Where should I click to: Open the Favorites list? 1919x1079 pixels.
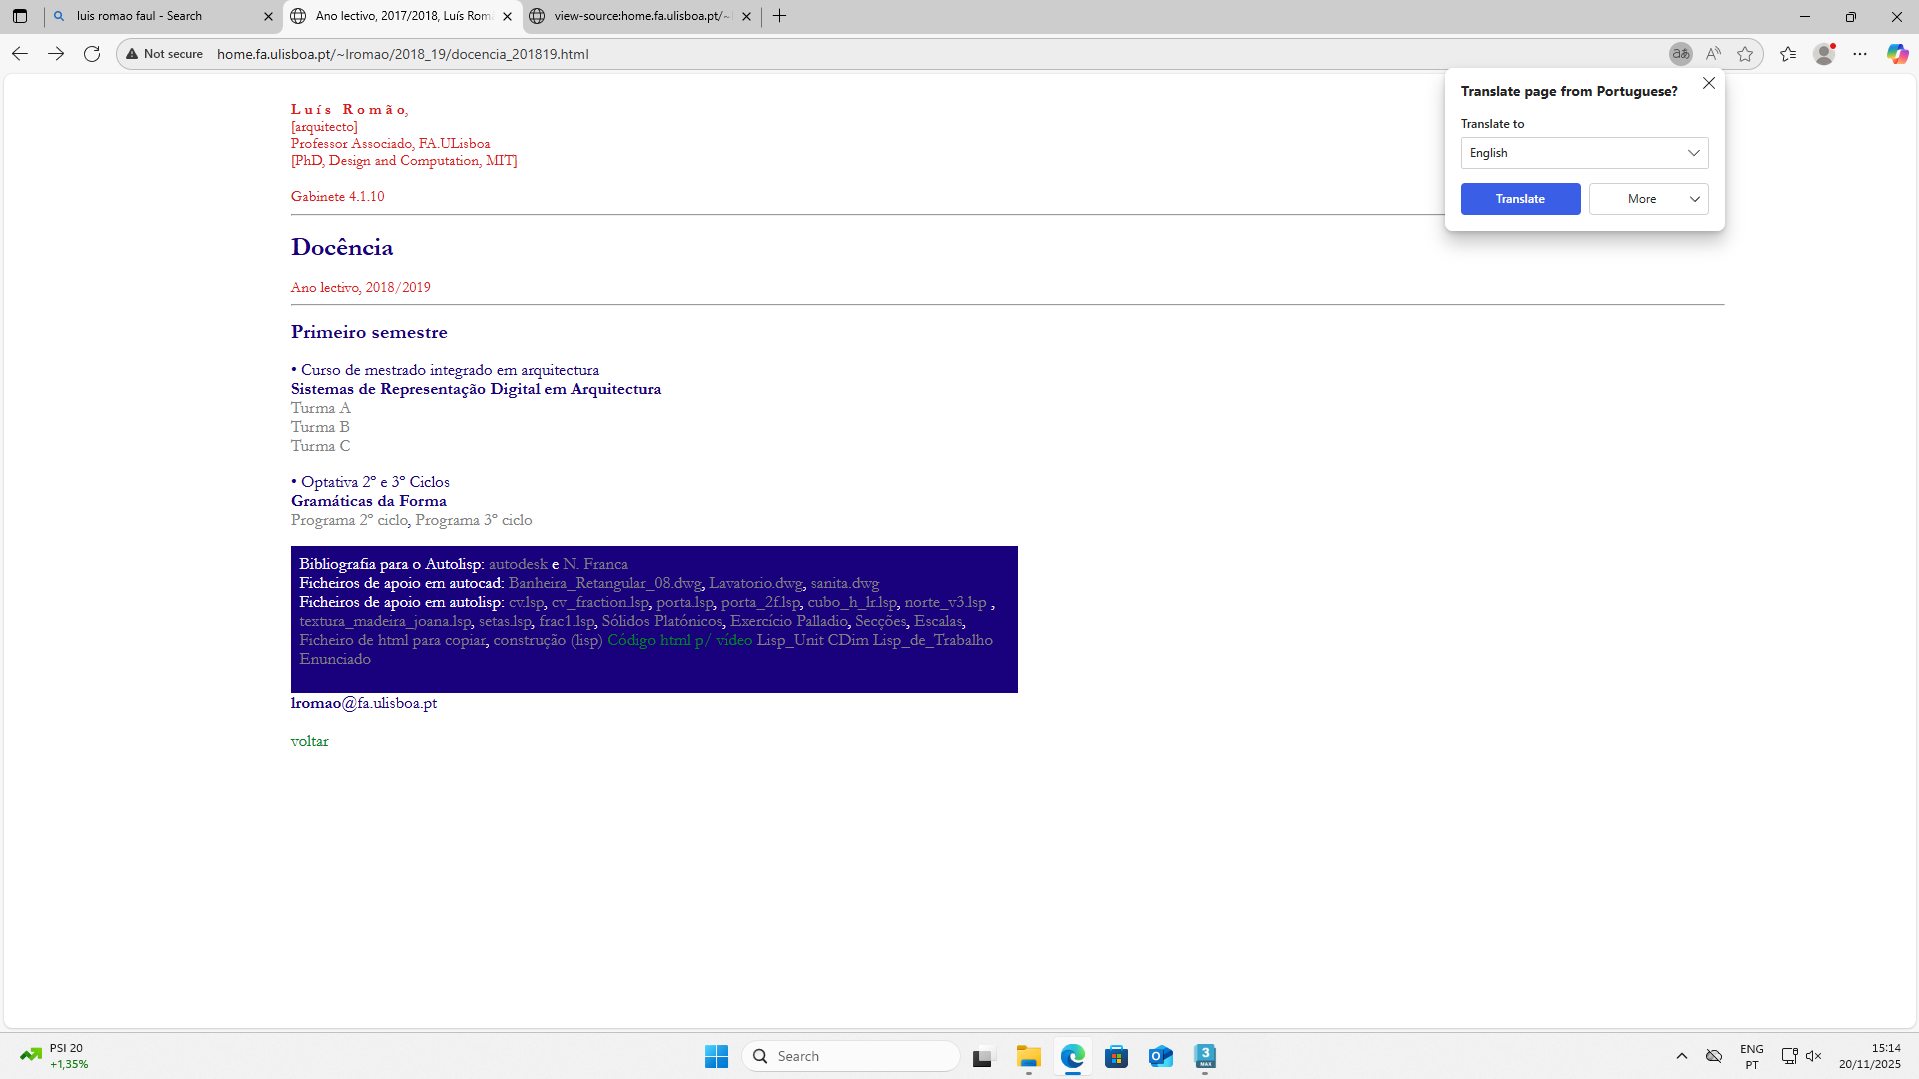[x=1788, y=54]
